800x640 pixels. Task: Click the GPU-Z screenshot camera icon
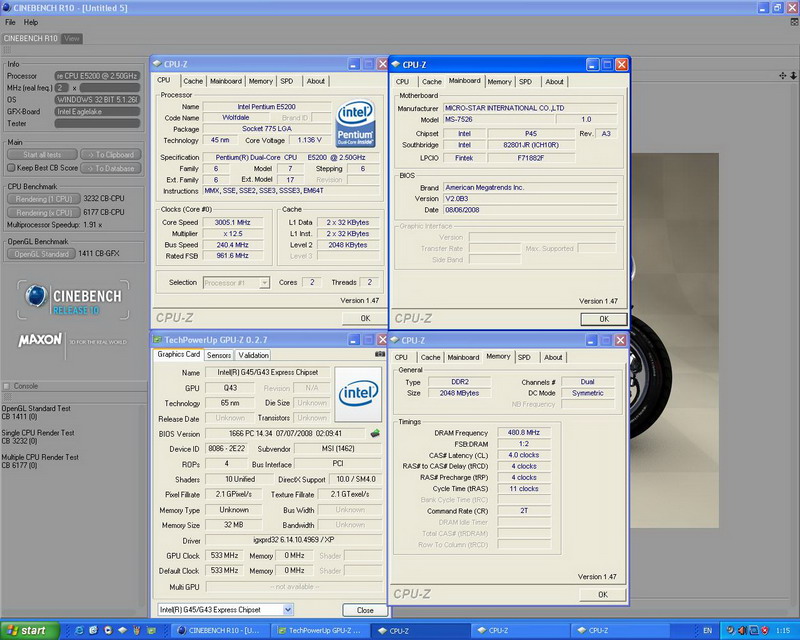coord(379,354)
